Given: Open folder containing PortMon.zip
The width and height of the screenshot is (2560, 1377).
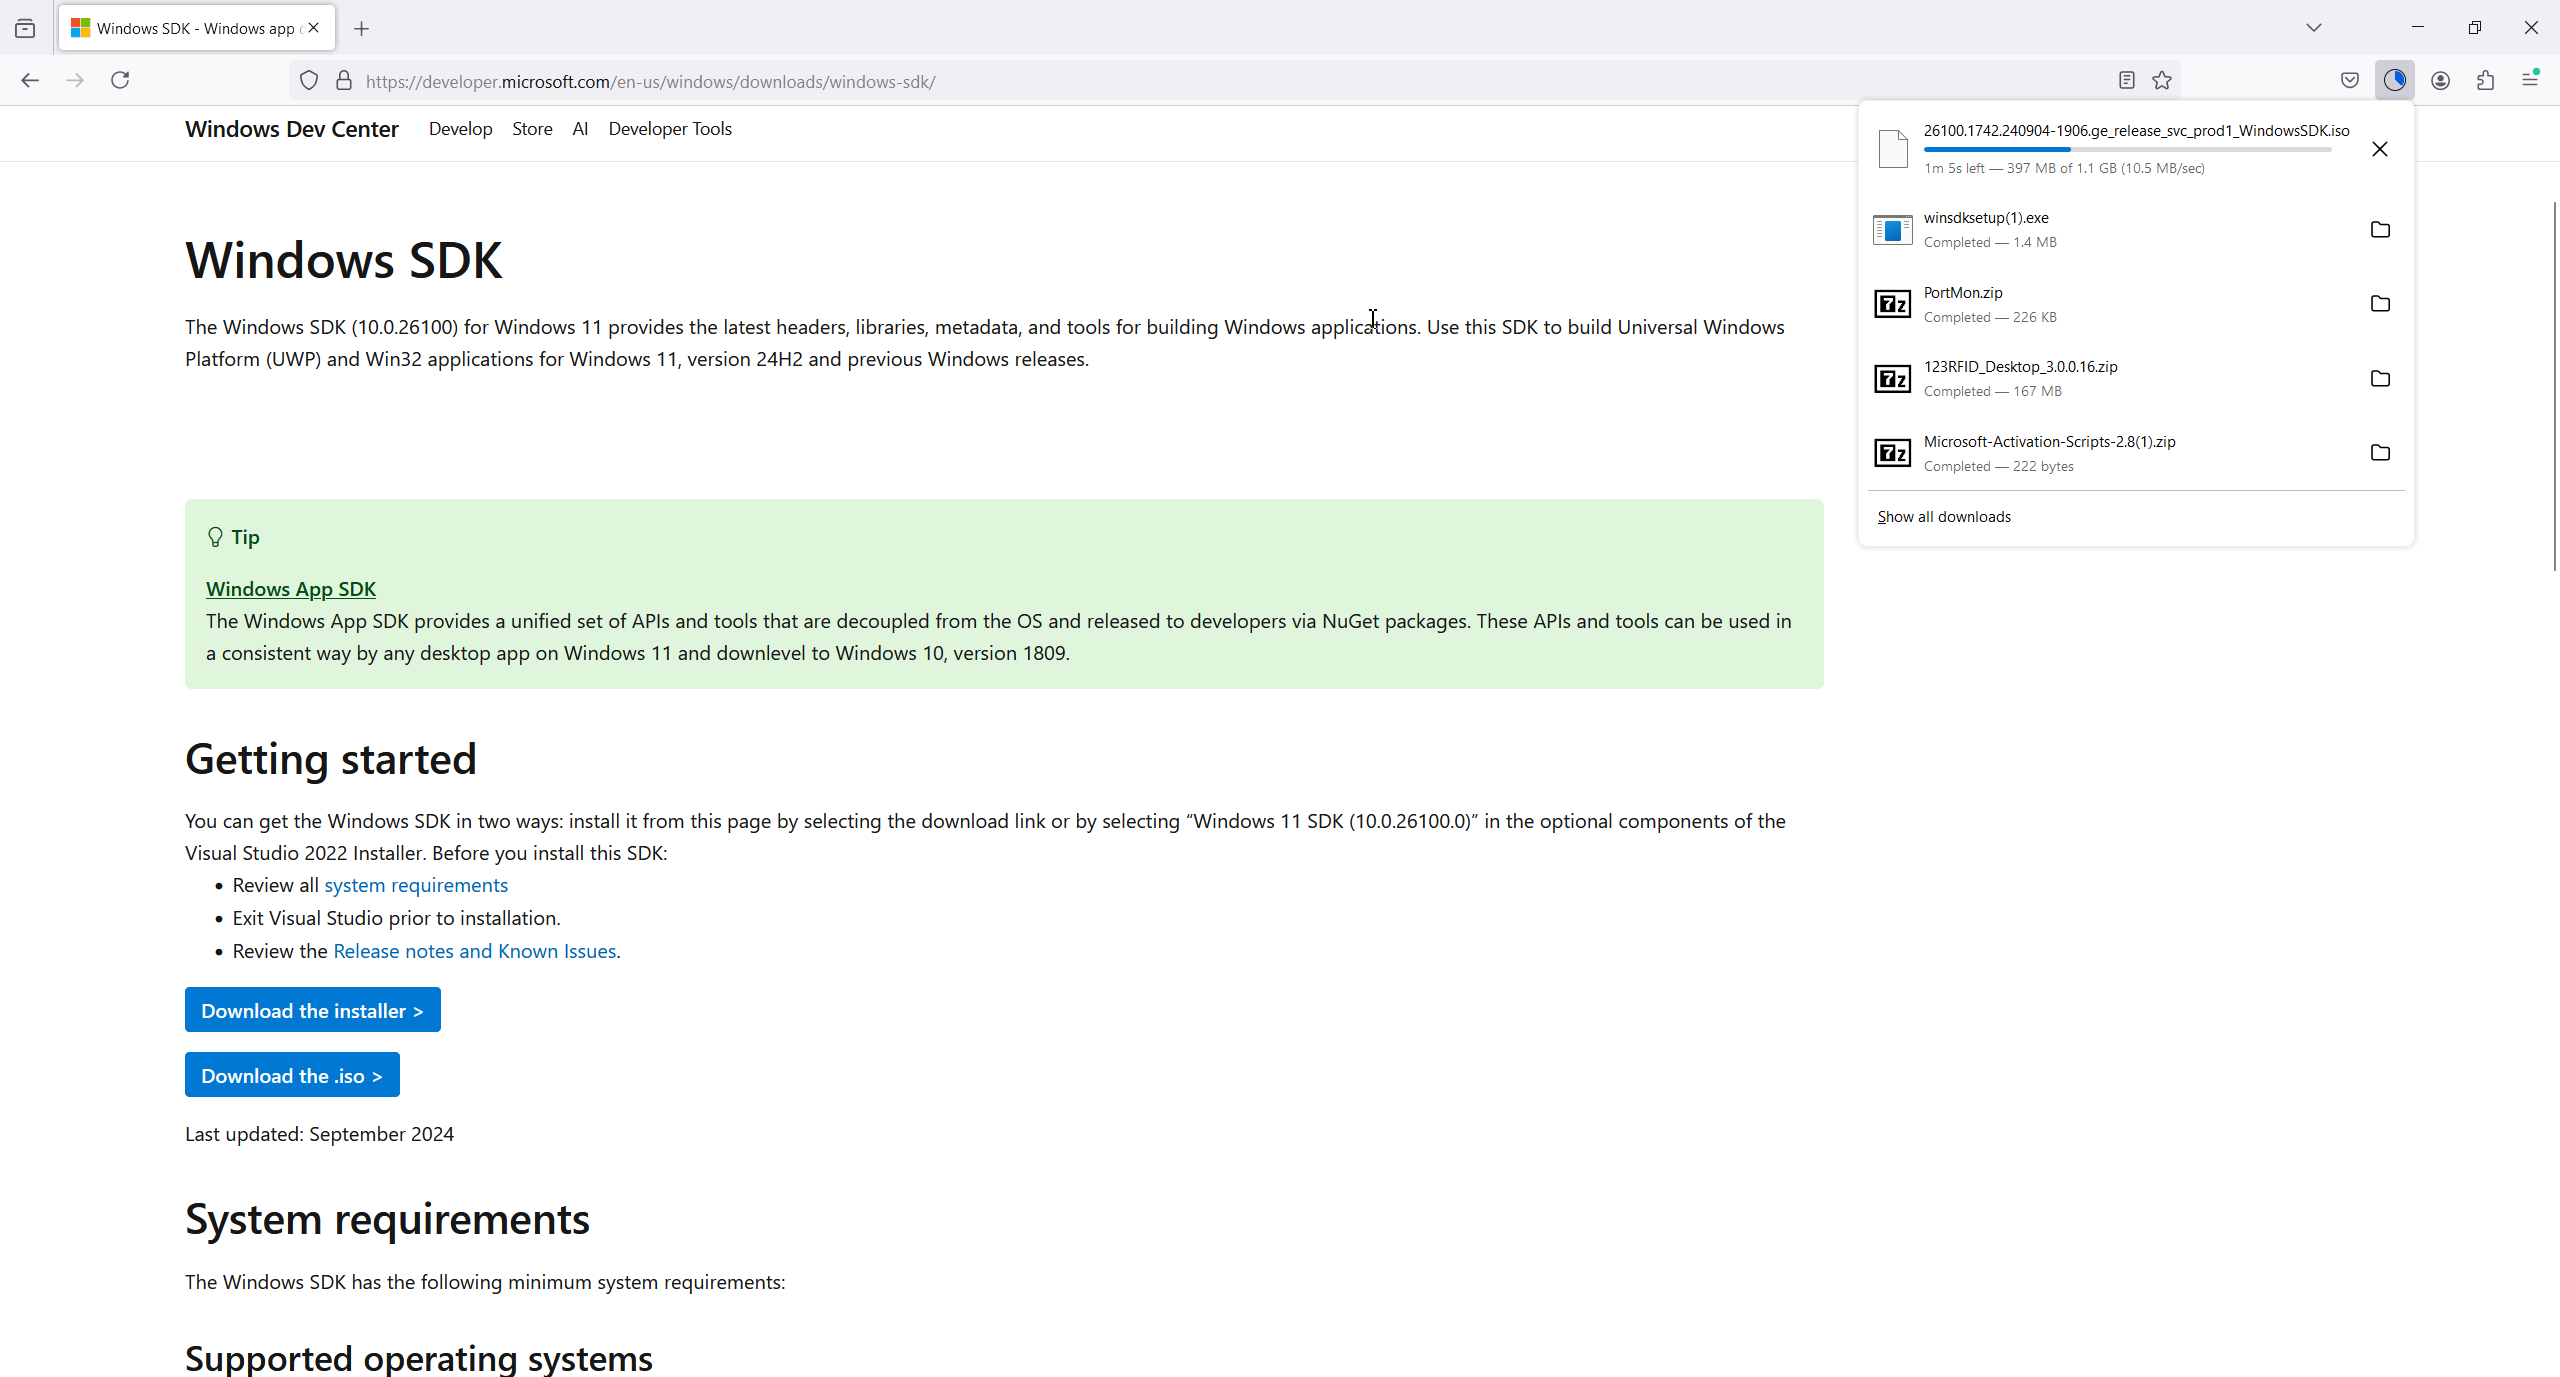Looking at the screenshot, I should (x=2380, y=304).
